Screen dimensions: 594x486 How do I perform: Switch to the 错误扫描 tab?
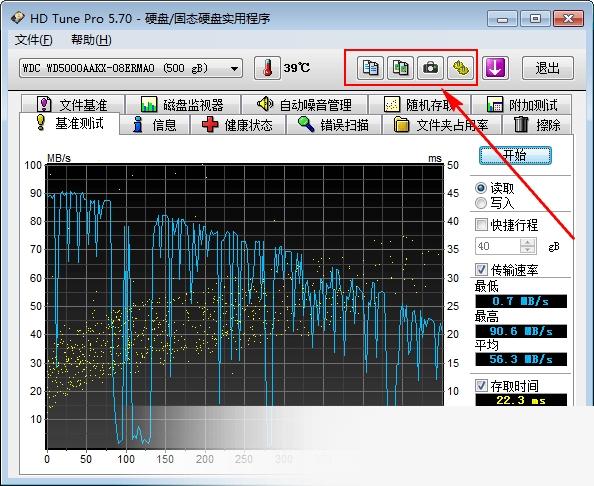(333, 125)
